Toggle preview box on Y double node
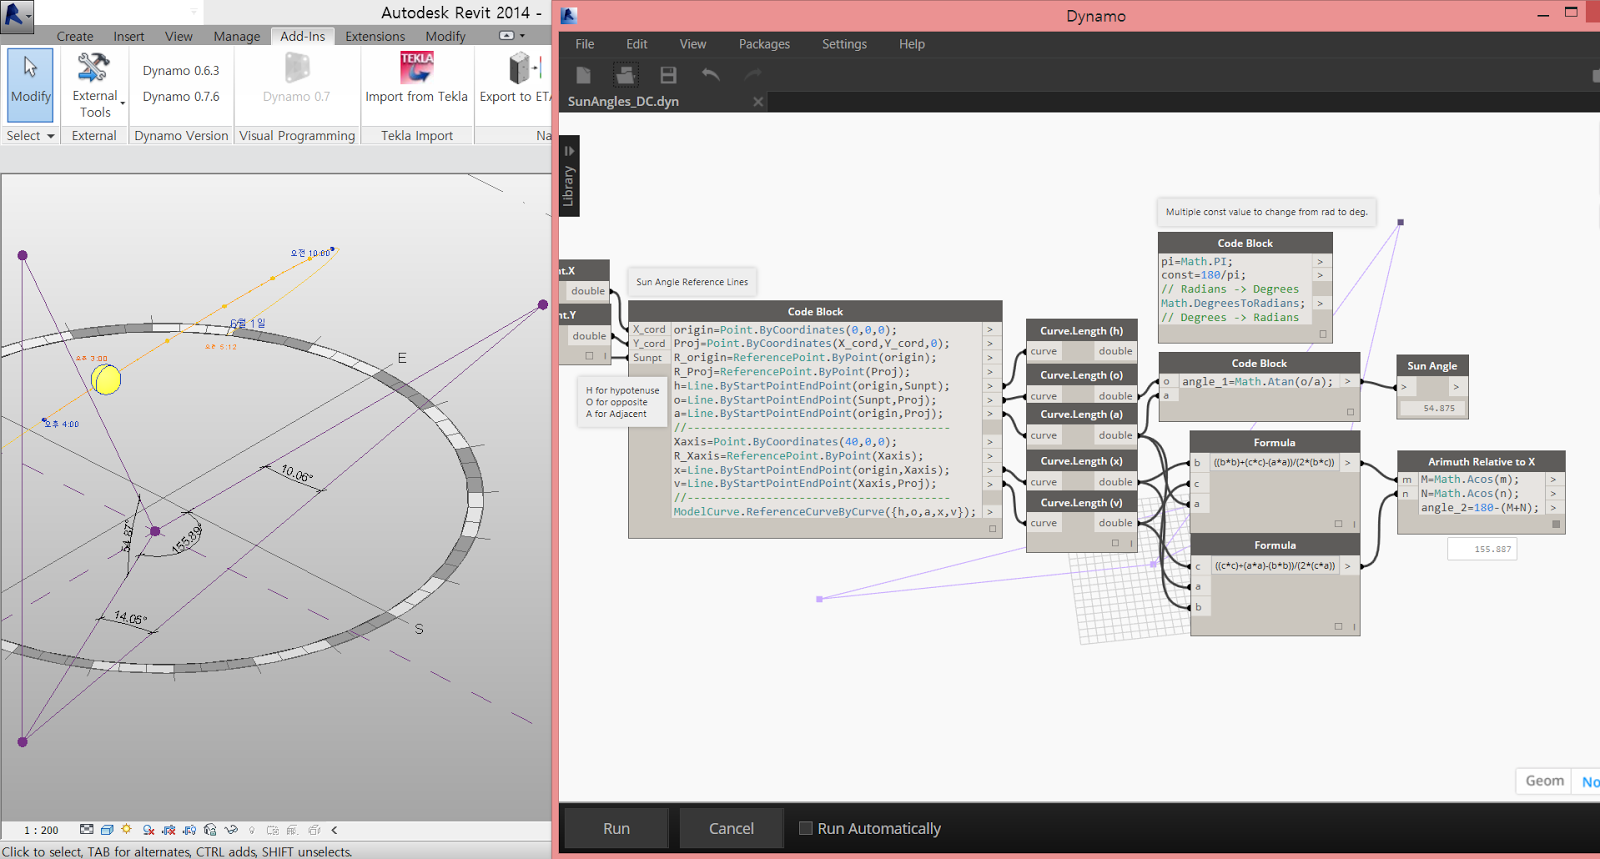This screenshot has width=1600, height=859. (x=589, y=356)
